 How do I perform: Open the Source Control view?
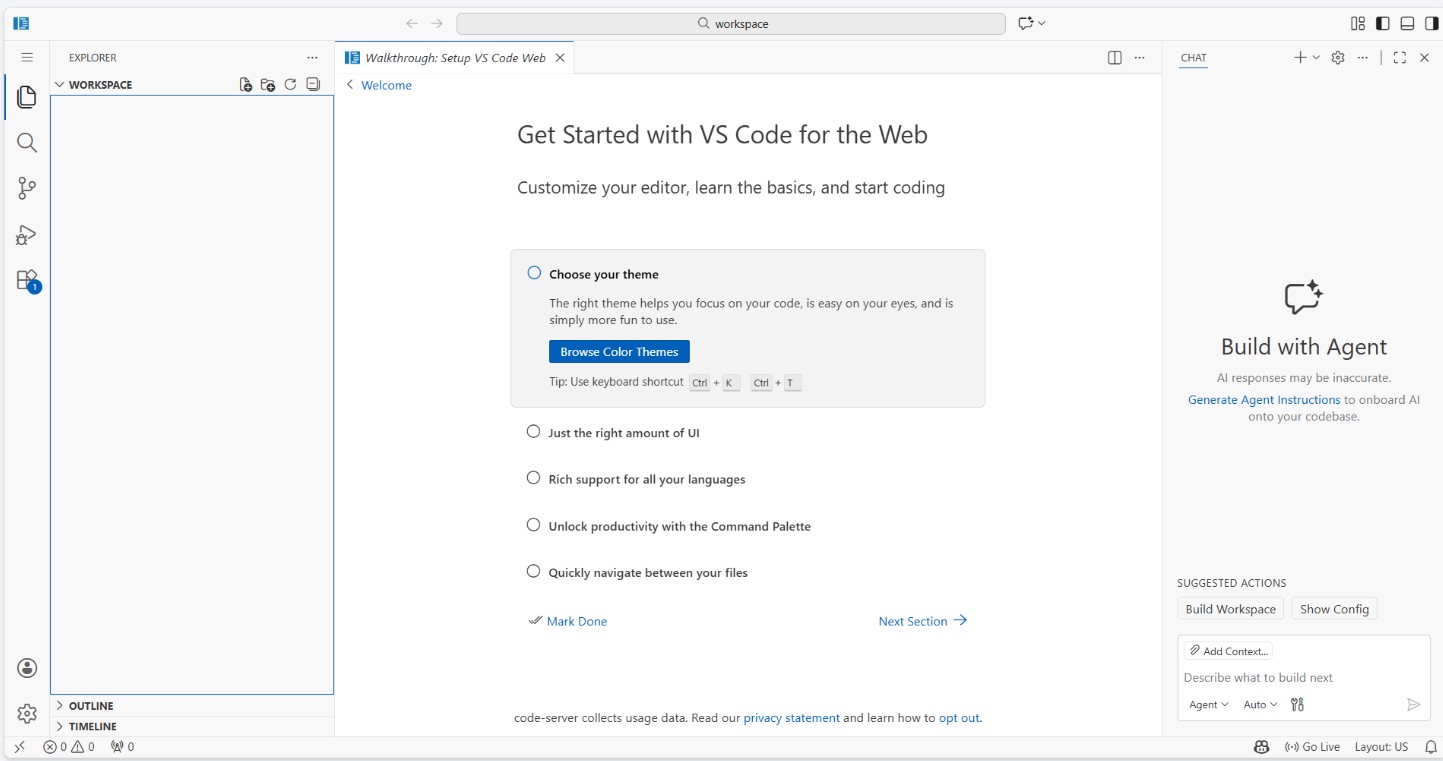(x=27, y=188)
